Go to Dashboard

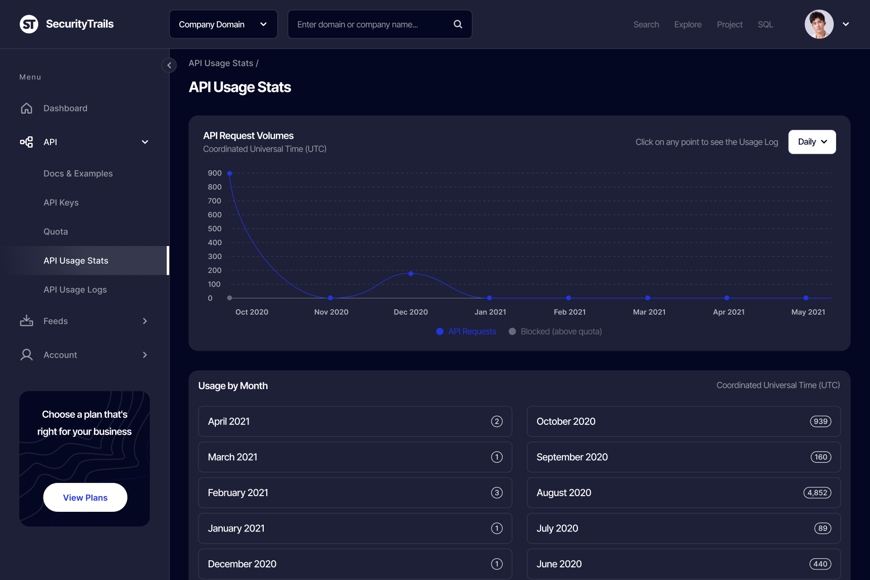(x=65, y=108)
